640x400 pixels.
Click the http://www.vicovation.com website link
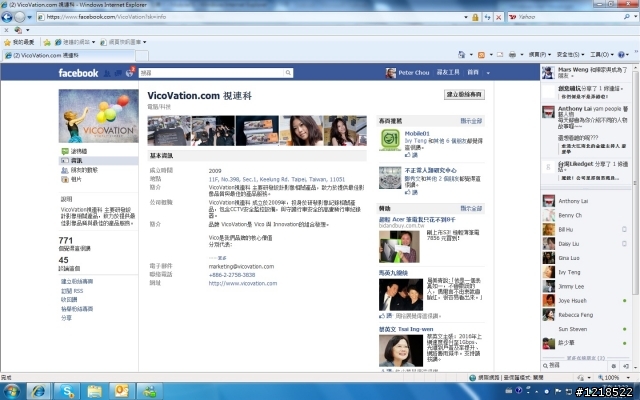[x=242, y=283]
